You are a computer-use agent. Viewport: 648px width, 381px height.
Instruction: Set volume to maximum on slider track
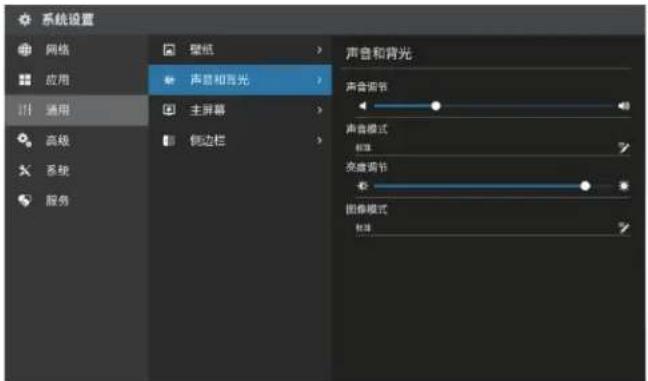(614, 106)
